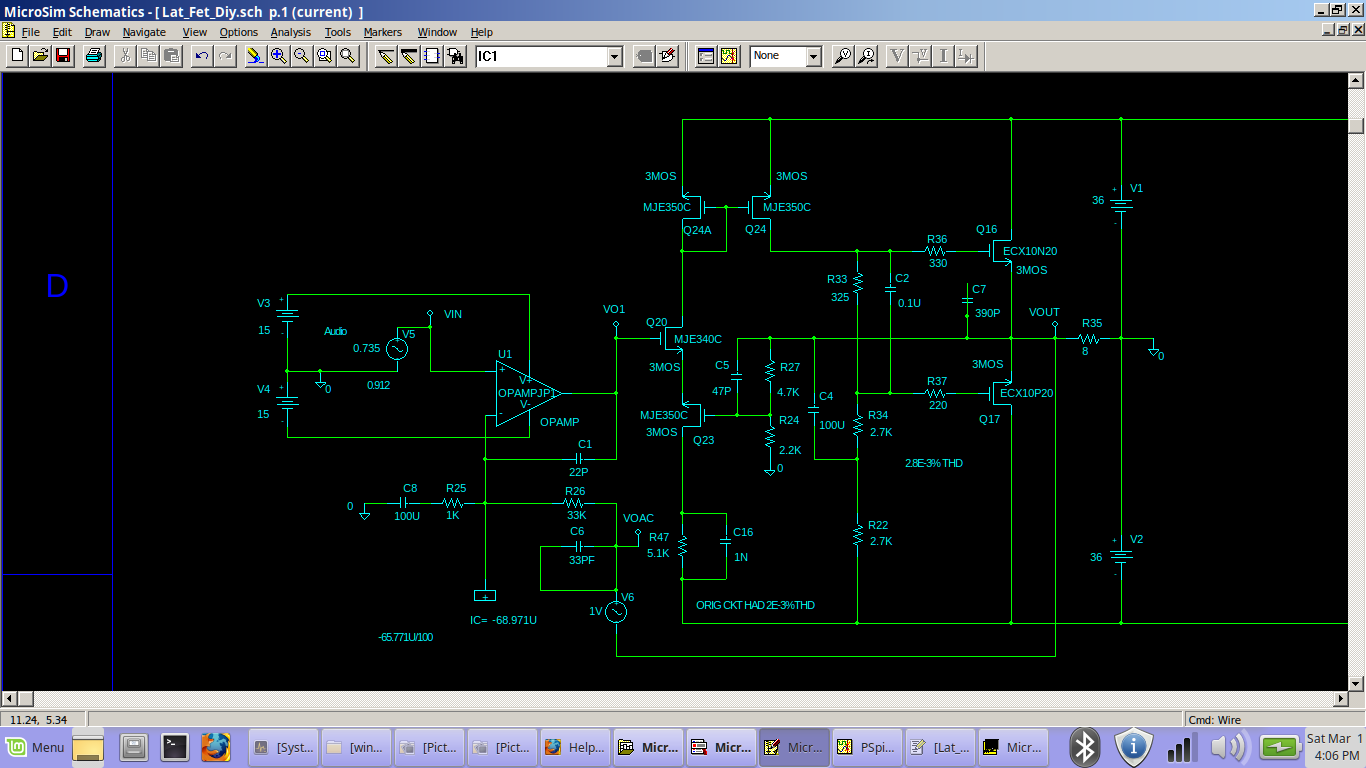Select the ECX10P20 transistor label

tap(1026, 393)
